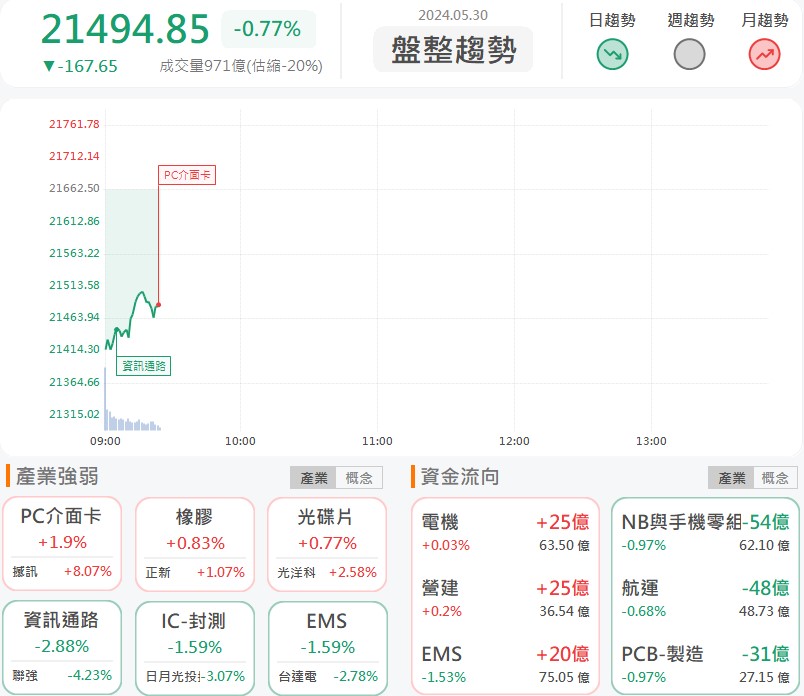The image size is (804, 696).
Task: Open the 光碟片 industry card
Action: (x=327, y=544)
